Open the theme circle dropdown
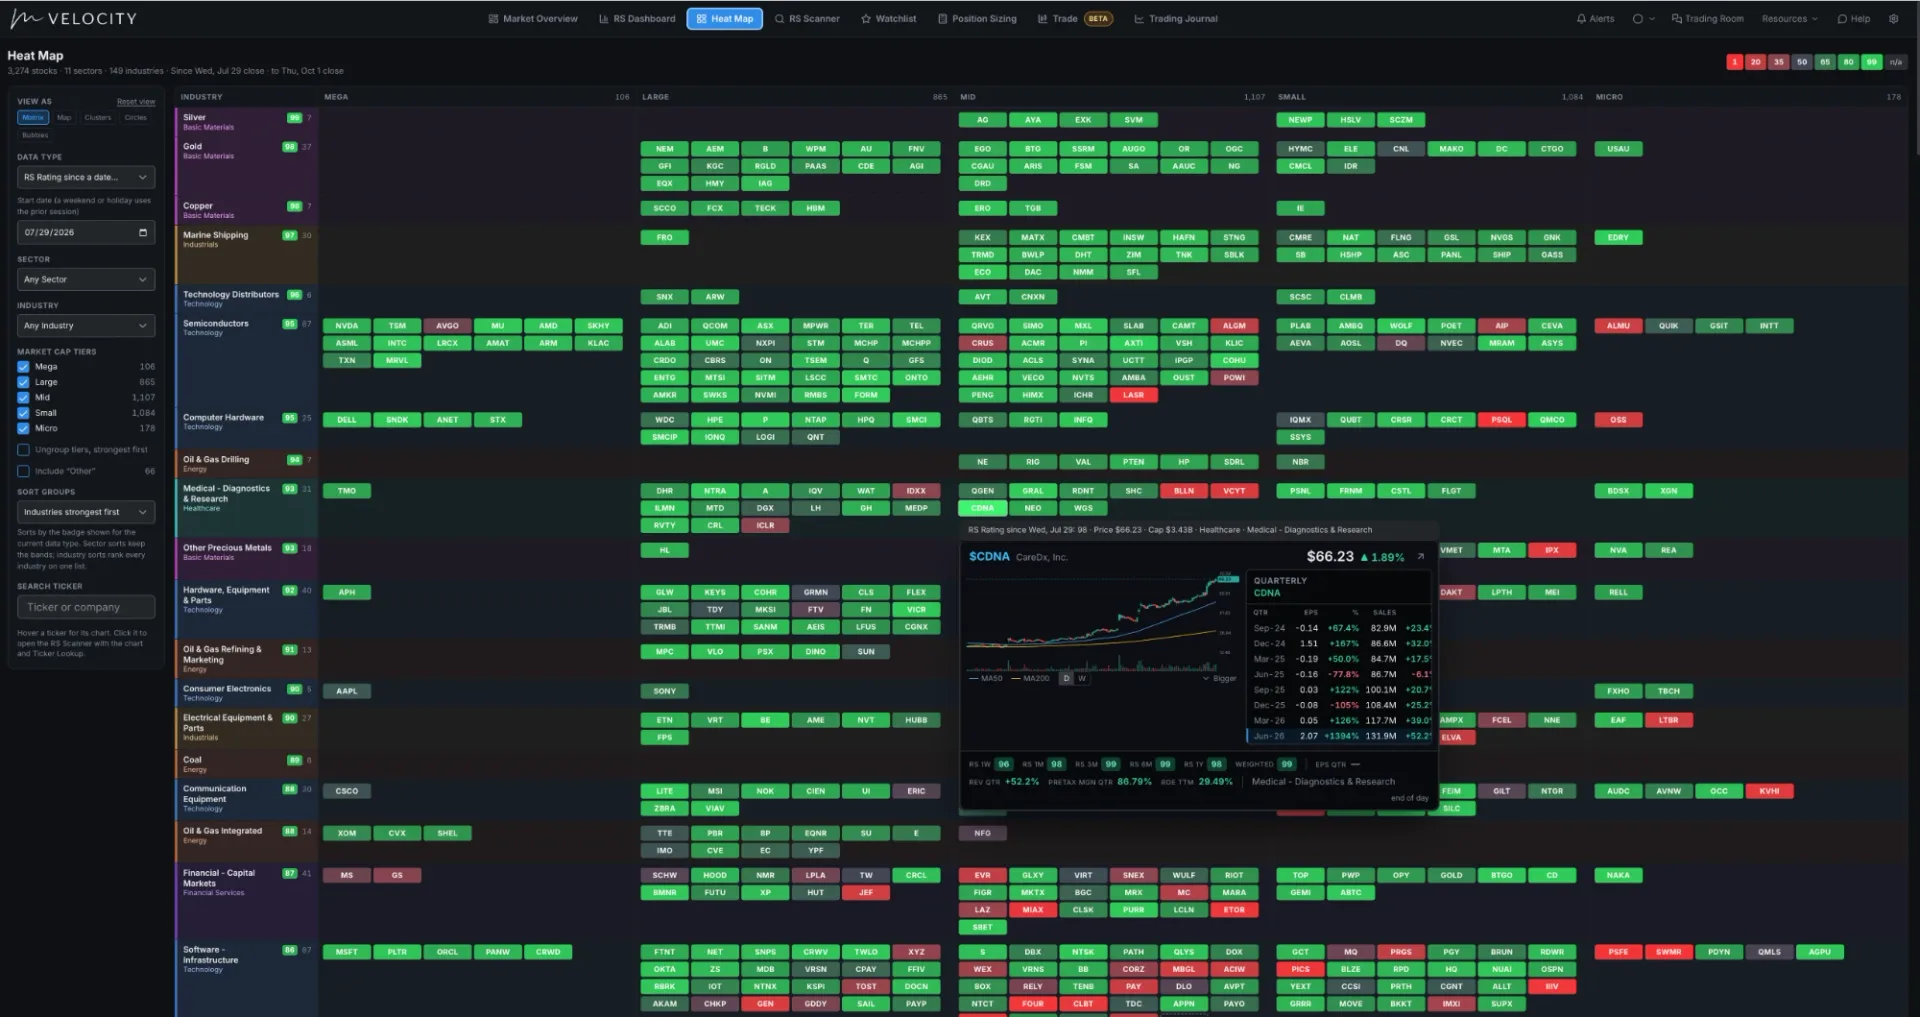Screen dimensions: 1920x1017 tap(1643, 19)
